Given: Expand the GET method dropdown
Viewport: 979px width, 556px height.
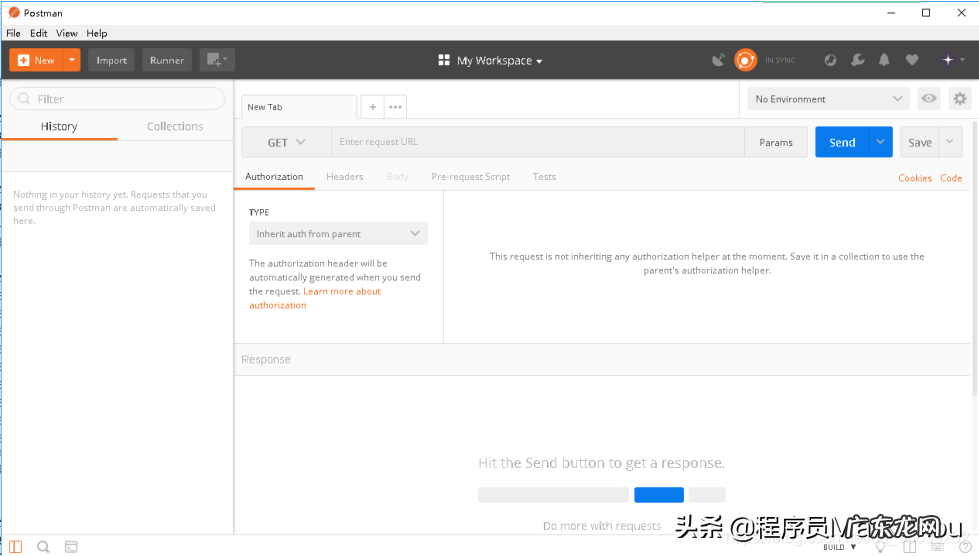Looking at the screenshot, I should pos(286,142).
